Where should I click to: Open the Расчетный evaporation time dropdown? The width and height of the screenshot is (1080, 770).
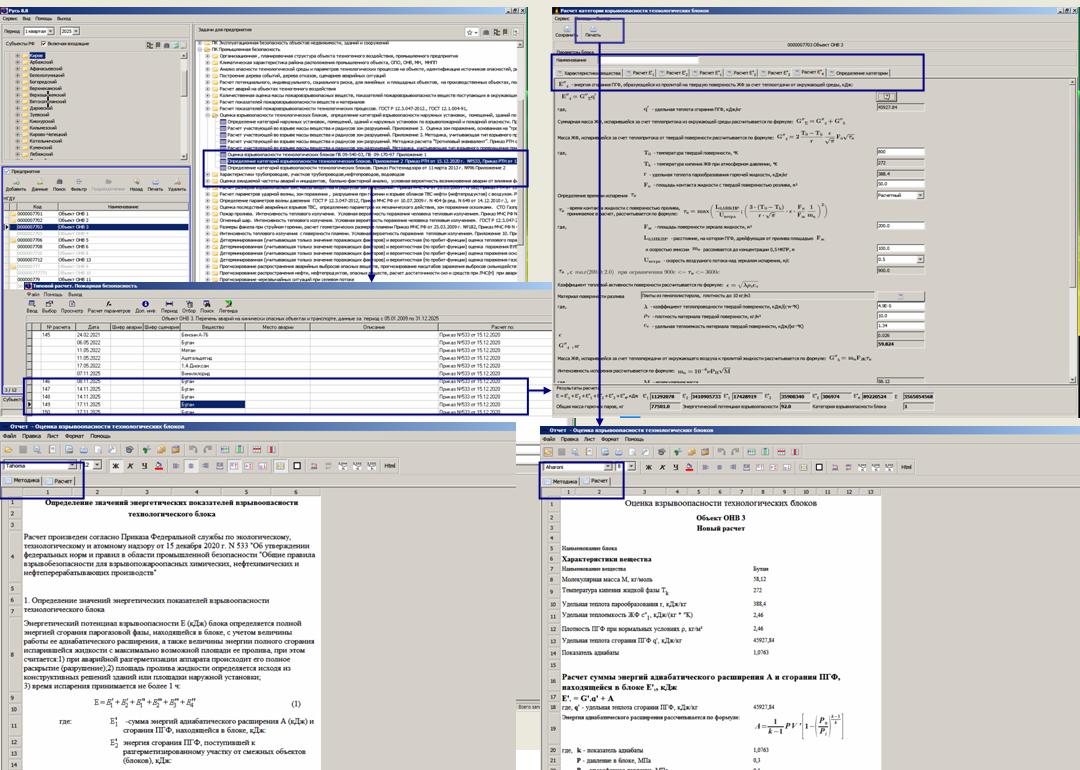[920, 196]
